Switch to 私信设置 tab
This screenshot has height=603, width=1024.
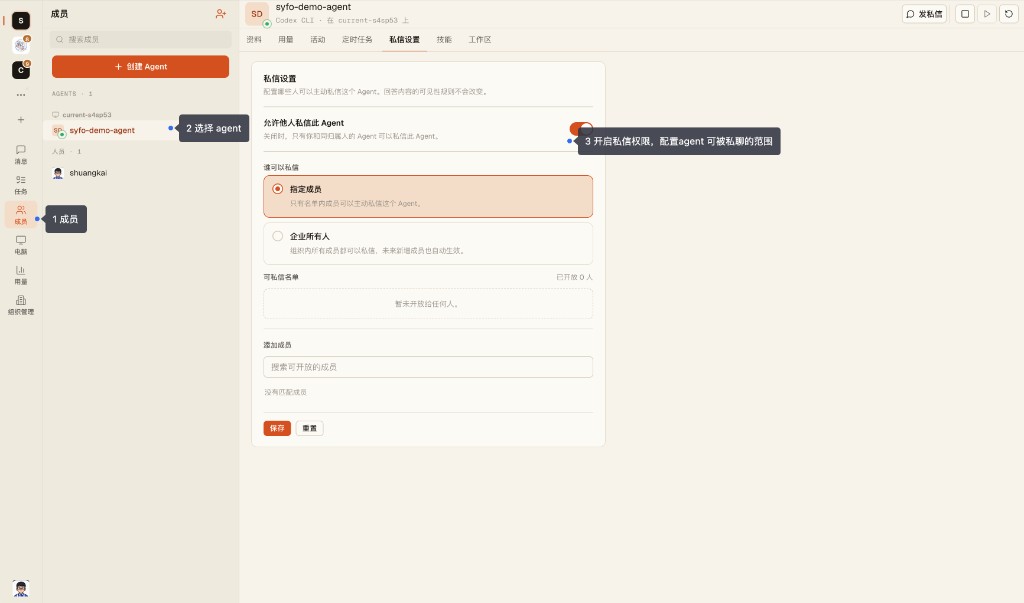[404, 40]
